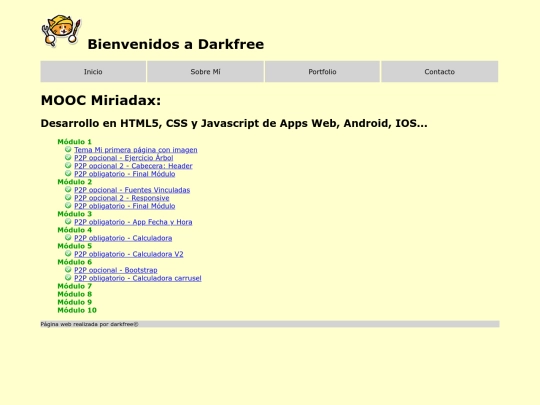Click the Darkfree cat mascot logo
This screenshot has width=540, height=405.
coord(61,30)
